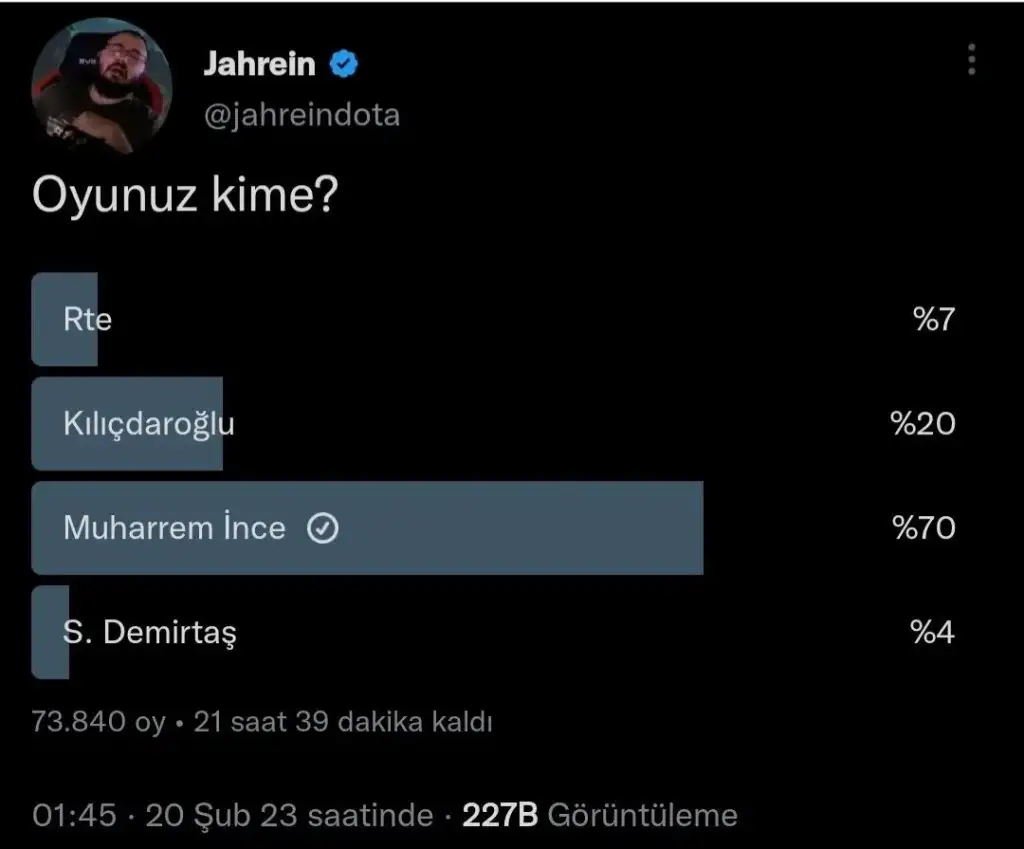Click the %4 result percentage
This screenshot has width=1024, height=849.
tap(932, 632)
